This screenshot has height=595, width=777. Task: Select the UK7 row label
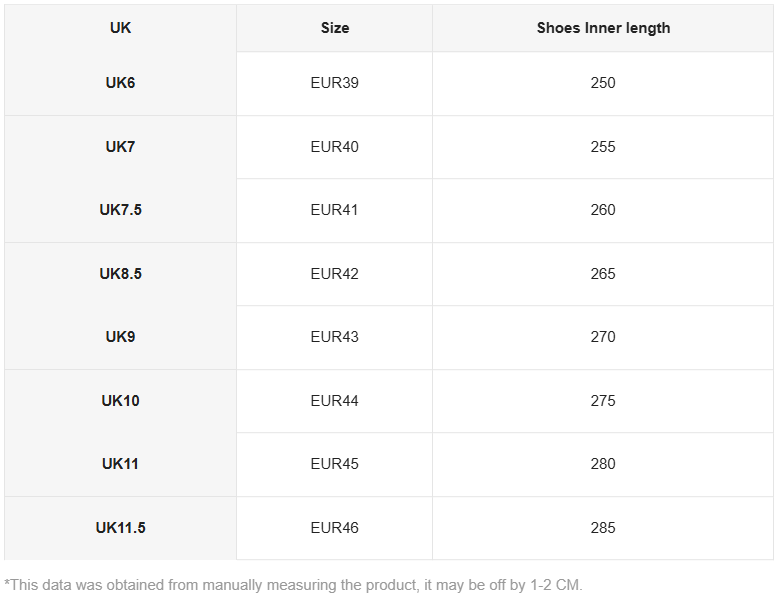(120, 147)
